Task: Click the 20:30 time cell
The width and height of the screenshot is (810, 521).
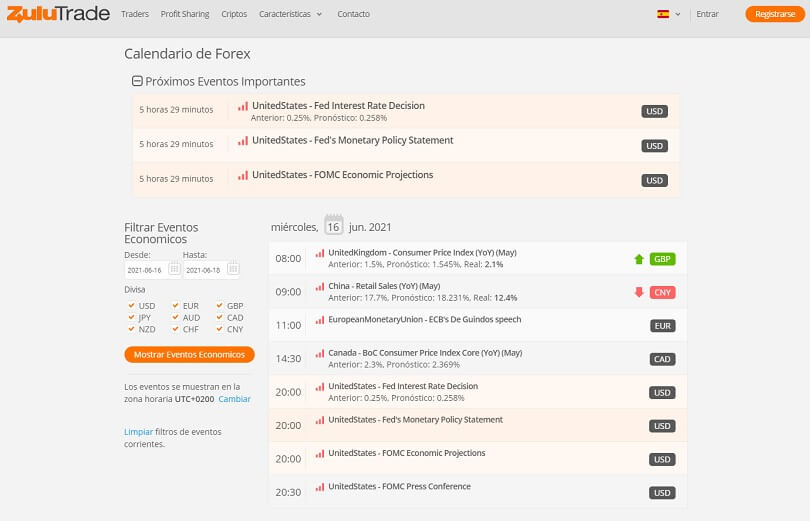Action: 288,492
